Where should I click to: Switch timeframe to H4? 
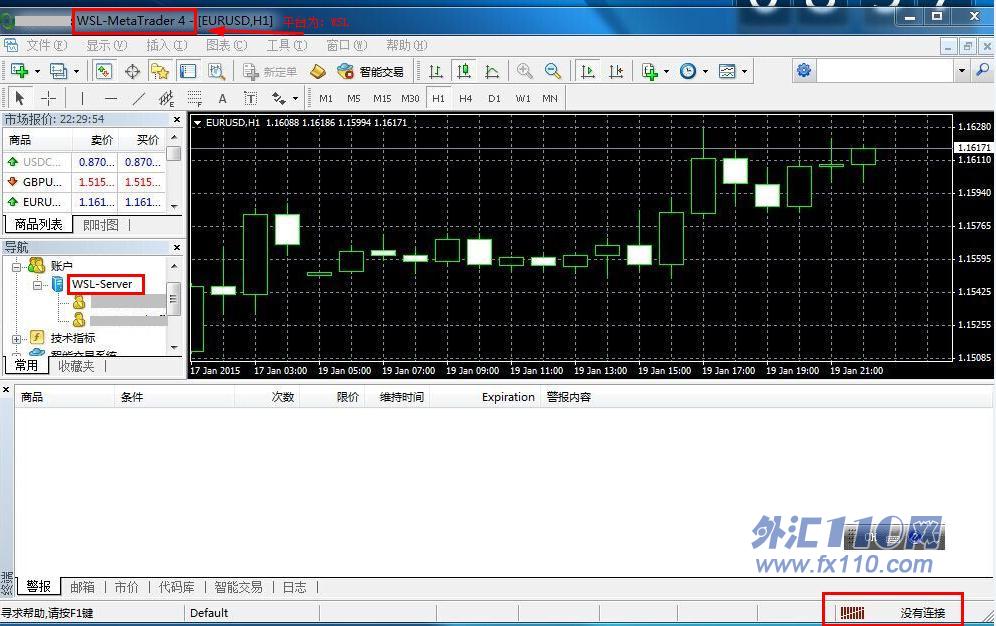[466, 98]
